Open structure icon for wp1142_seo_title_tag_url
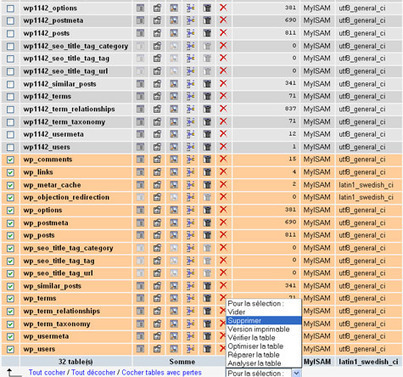The width and height of the screenshot is (403, 377). coord(157,71)
